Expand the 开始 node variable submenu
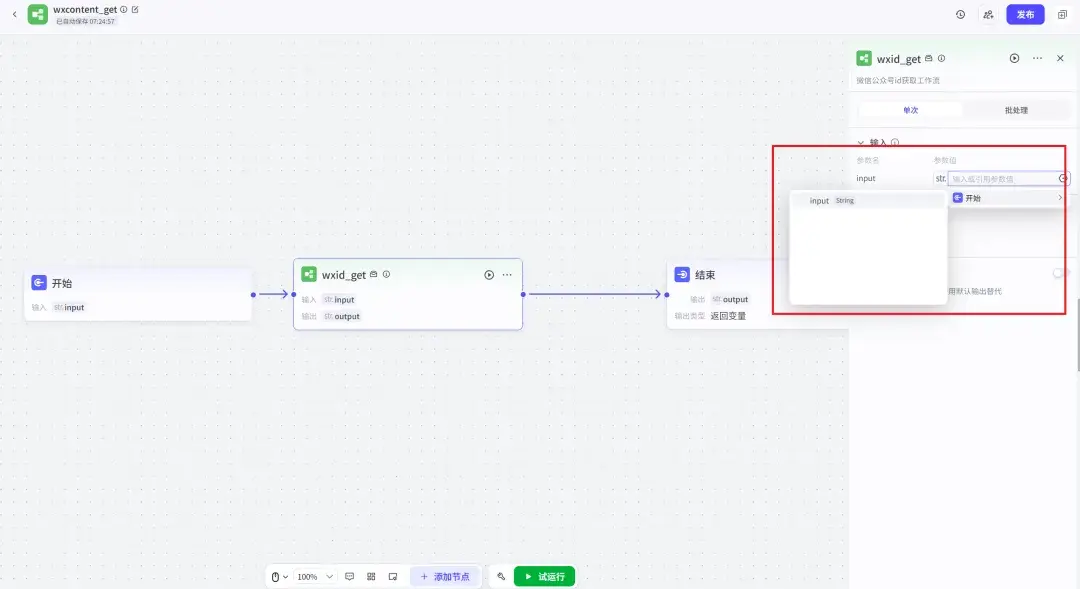Image resolution: width=1080 pixels, height=589 pixels. coord(1007,198)
